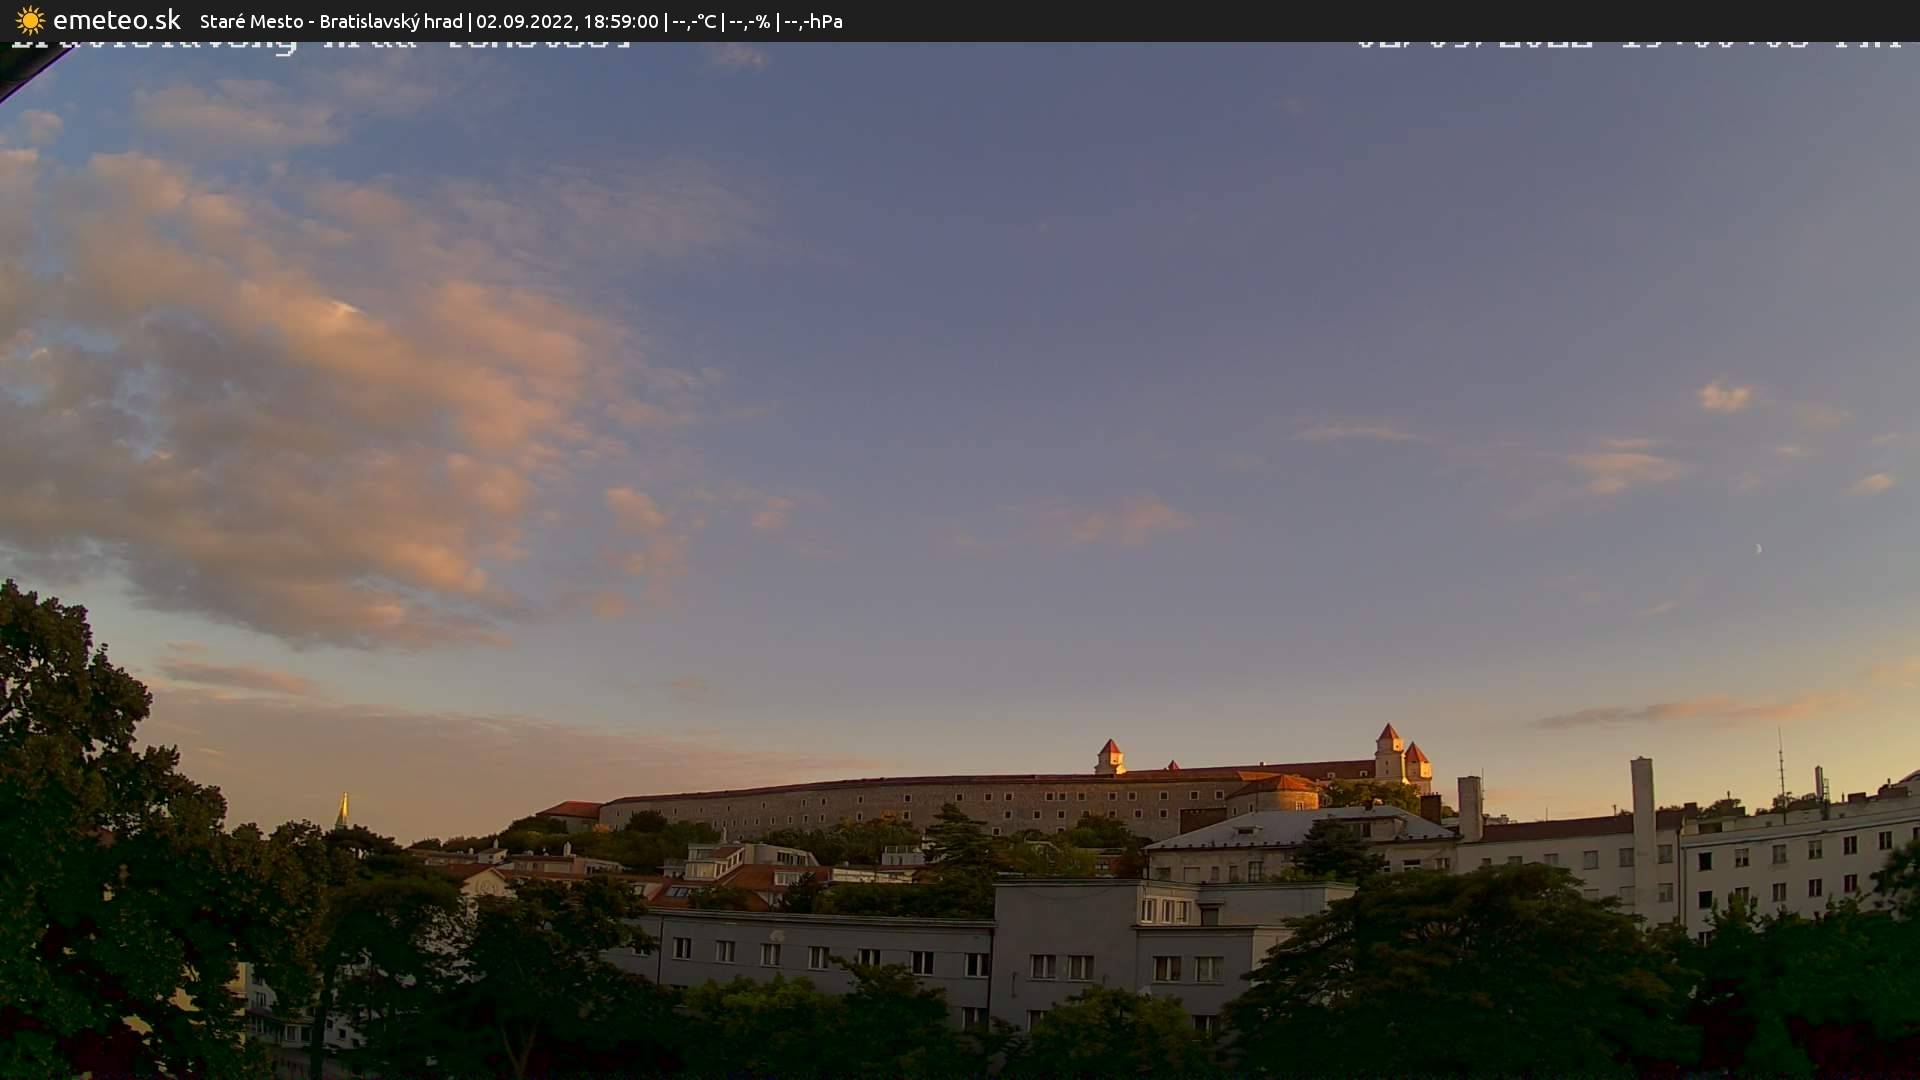Viewport: 1920px width, 1080px height.
Task: Select the Staré Mesto location label
Action: 253,20
